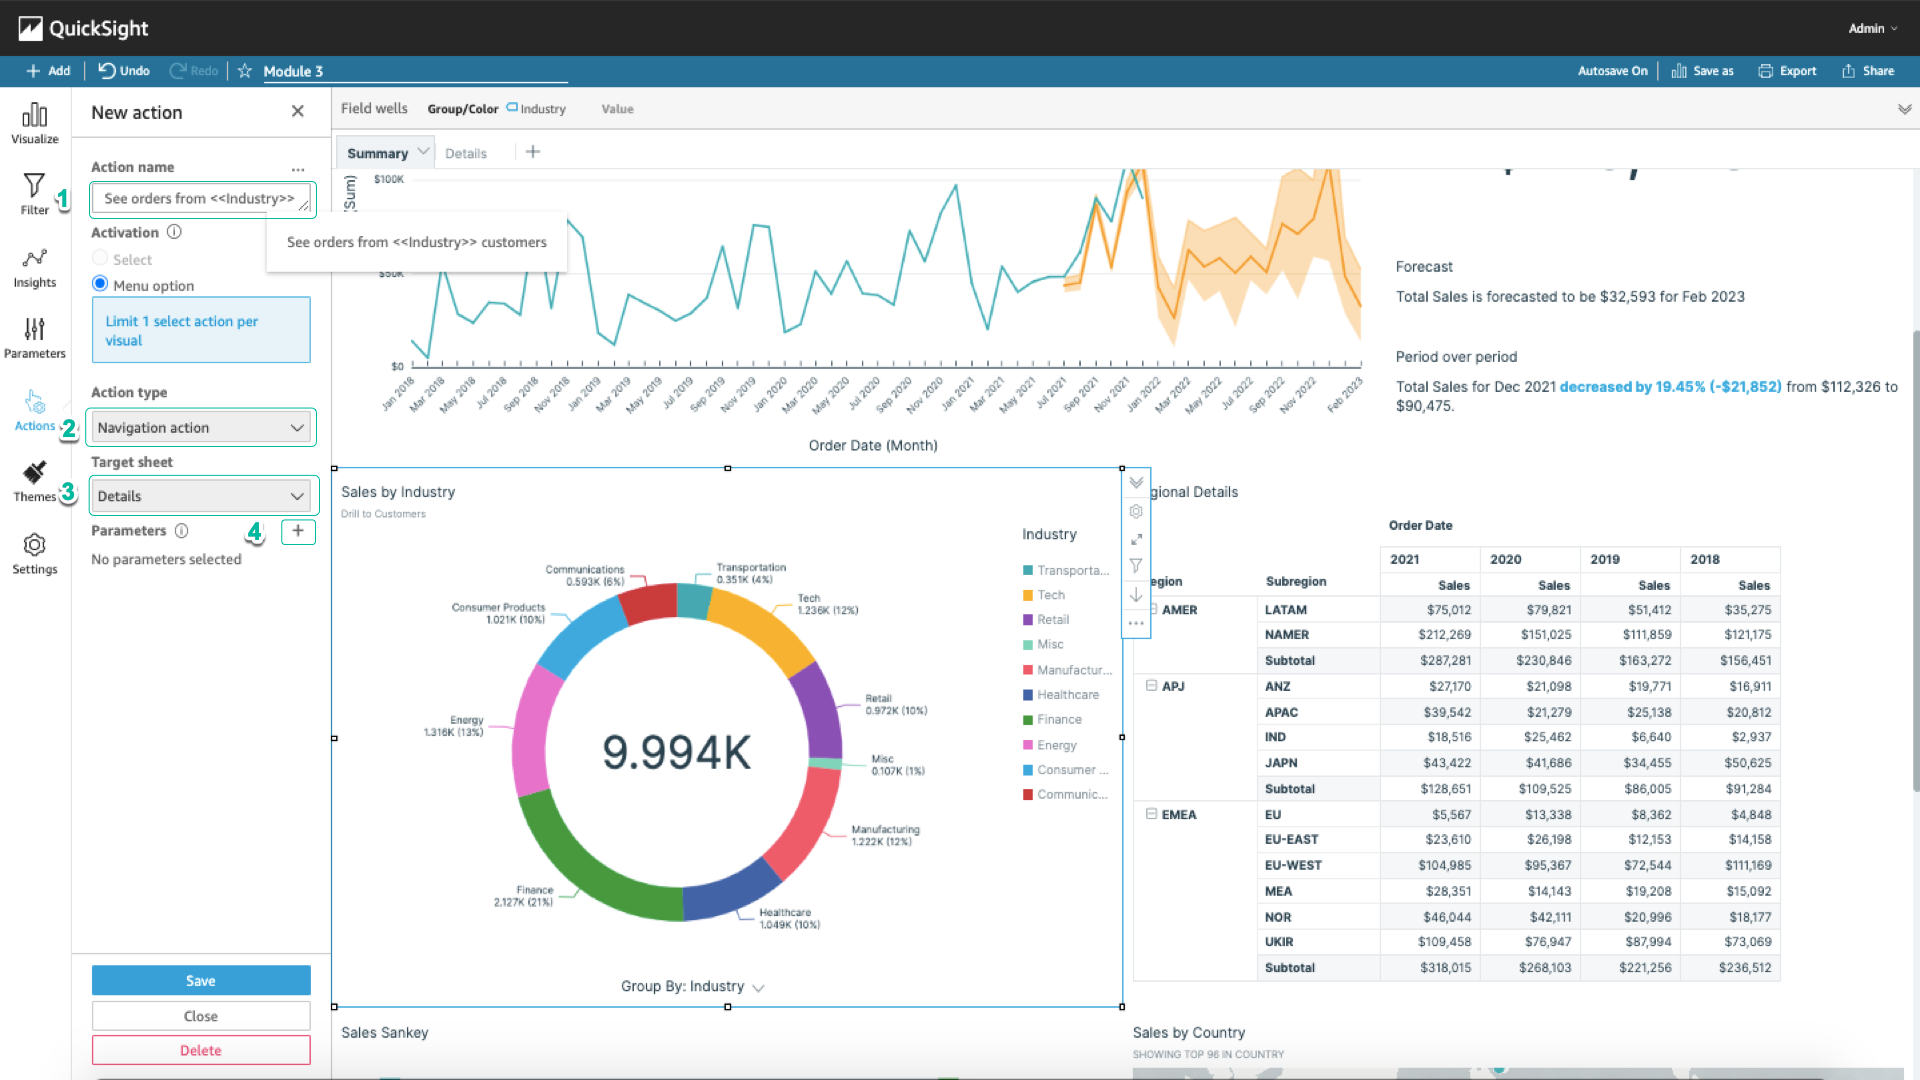Click Save as in toolbar
Screen dimensions: 1920x1080
1702,71
